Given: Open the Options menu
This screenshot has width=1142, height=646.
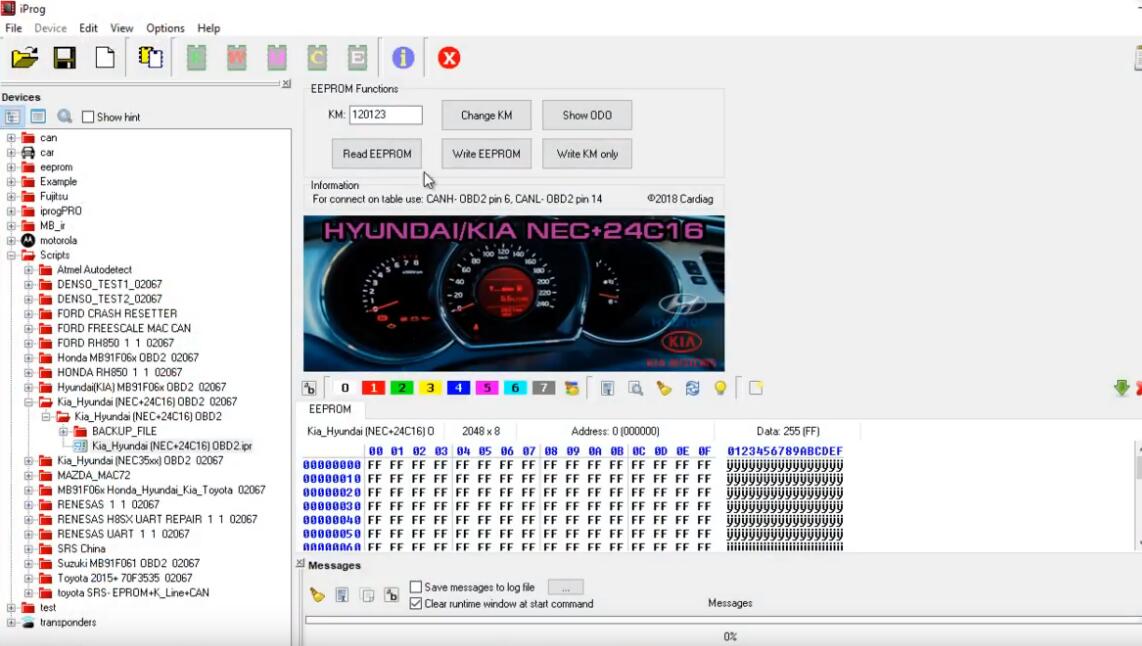Looking at the screenshot, I should [165, 28].
